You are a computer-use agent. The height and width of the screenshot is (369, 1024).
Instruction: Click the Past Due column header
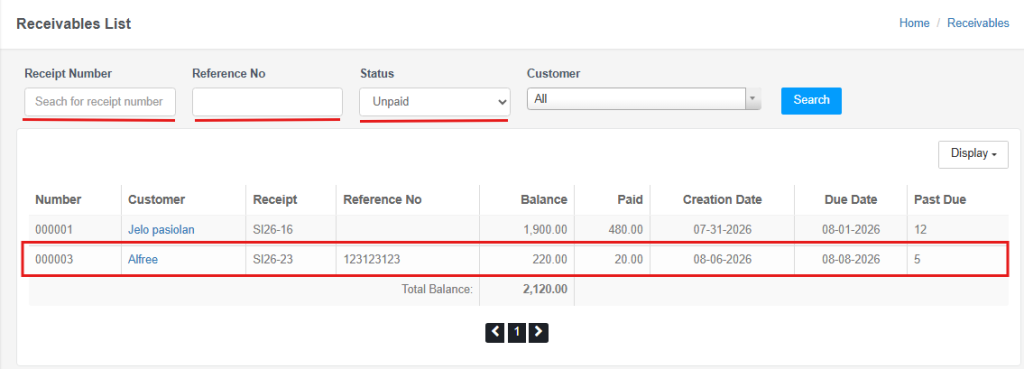pyautogui.click(x=940, y=200)
